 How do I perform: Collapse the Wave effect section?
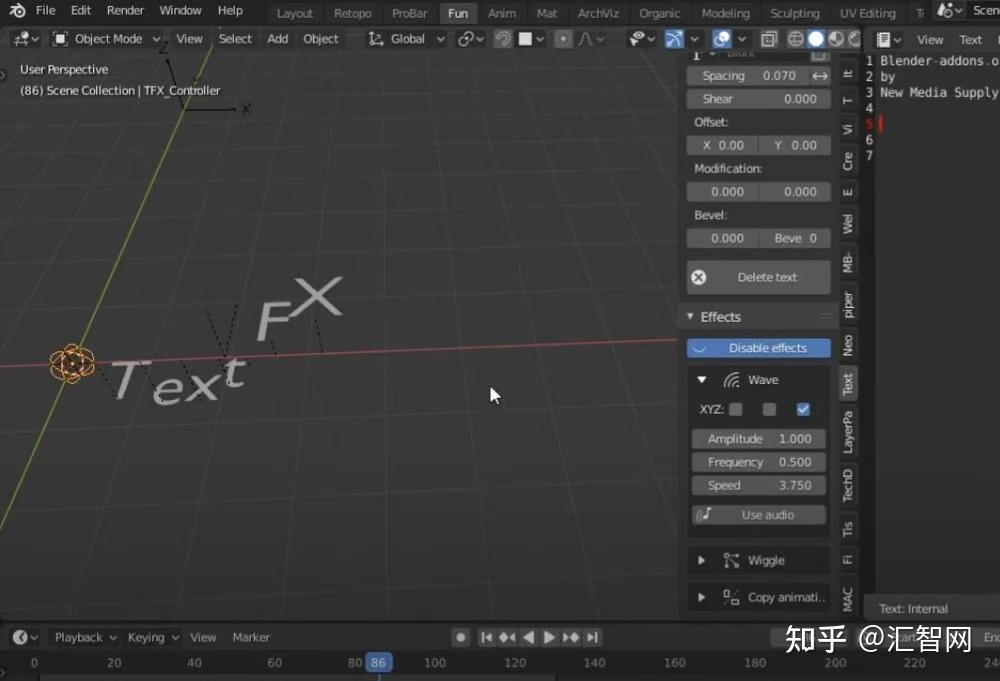coord(701,379)
